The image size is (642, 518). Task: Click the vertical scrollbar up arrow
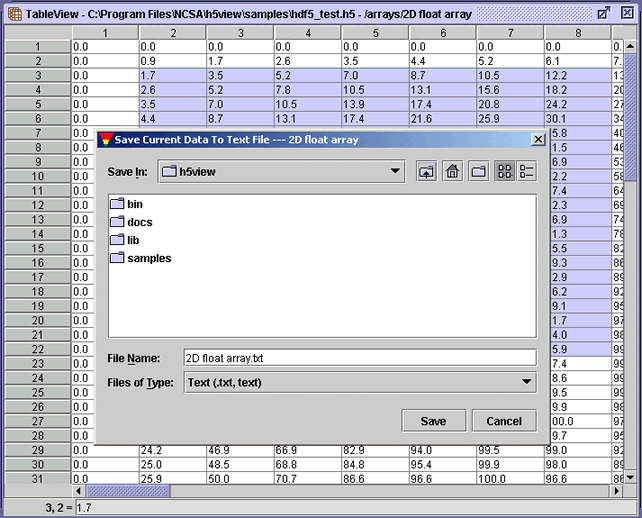[x=630, y=47]
